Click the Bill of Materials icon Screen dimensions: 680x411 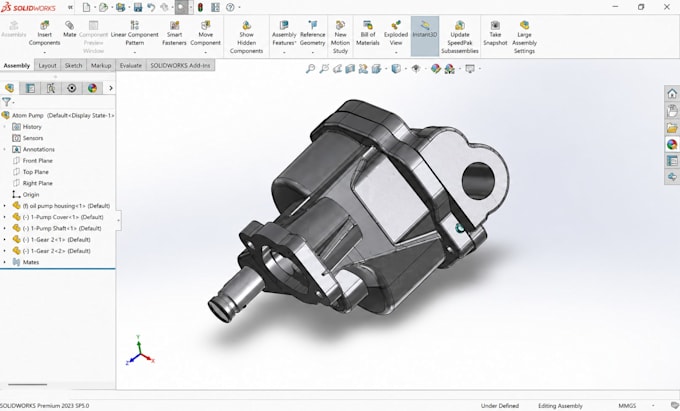click(368, 33)
